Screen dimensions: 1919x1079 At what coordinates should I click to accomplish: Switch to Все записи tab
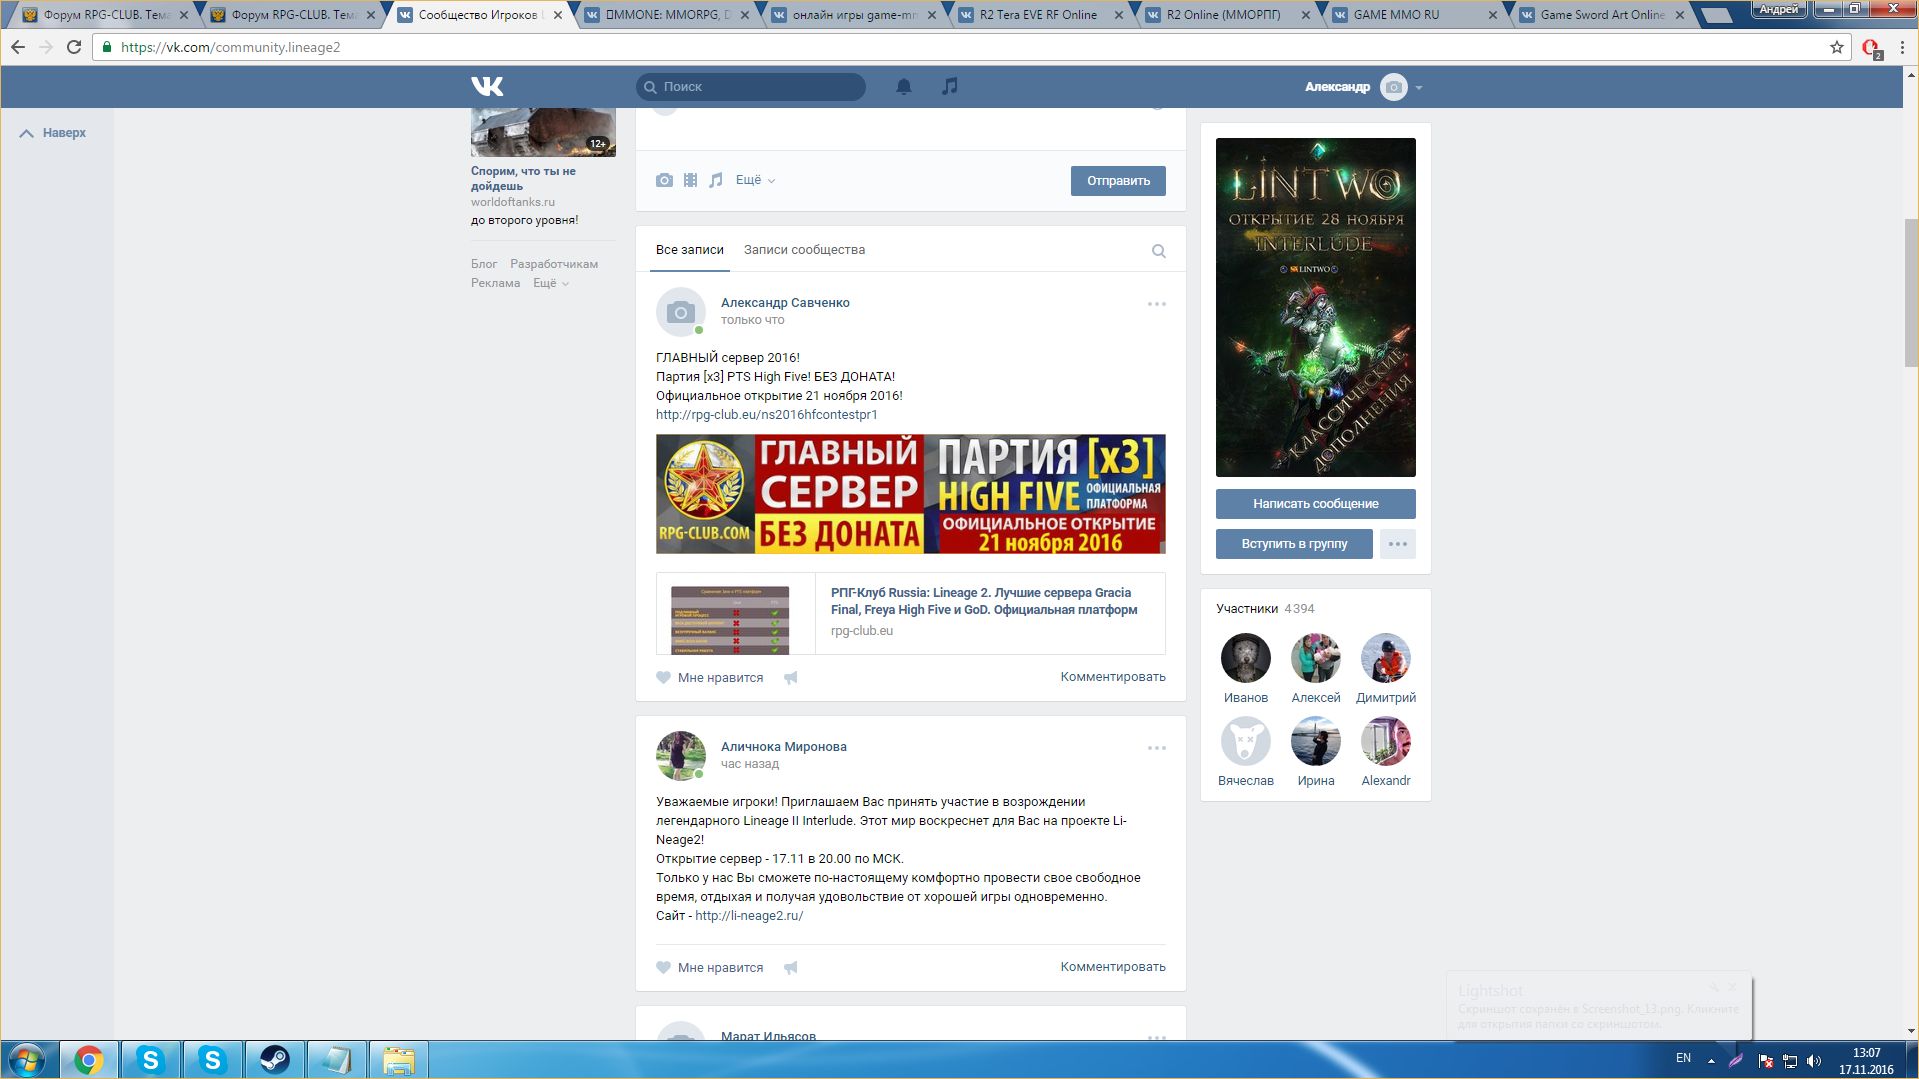pos(689,250)
